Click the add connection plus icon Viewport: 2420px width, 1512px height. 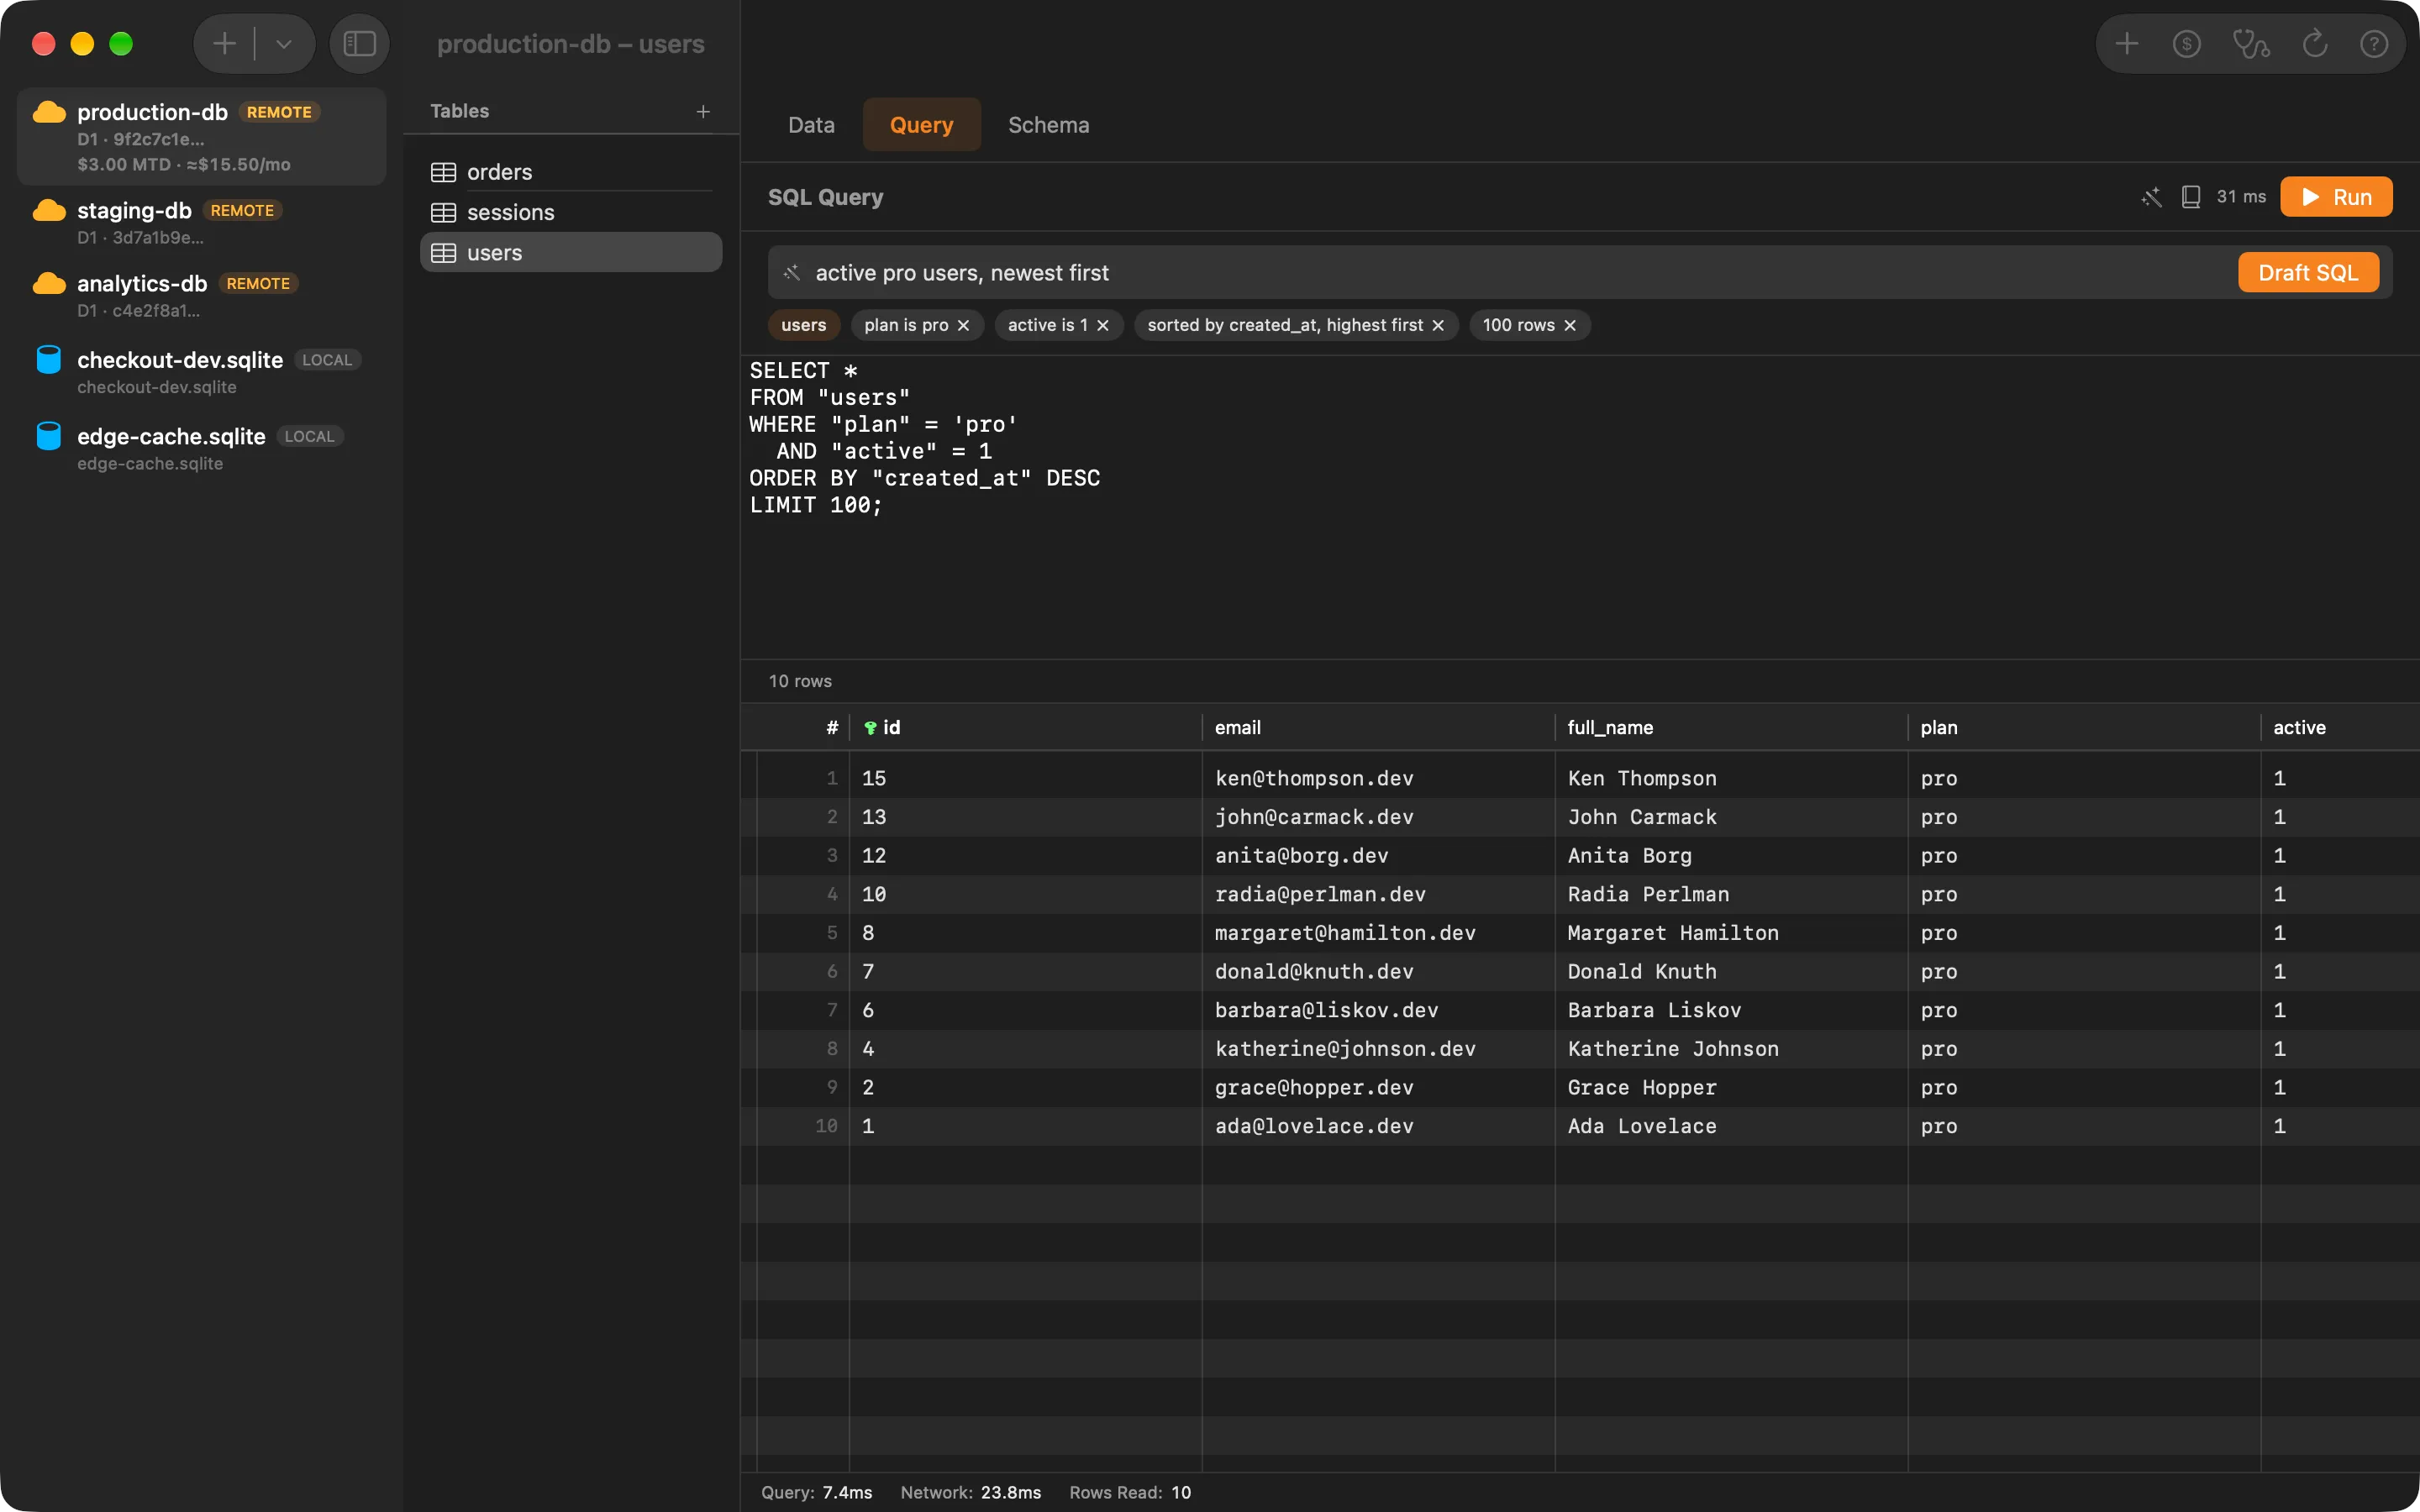225,44
